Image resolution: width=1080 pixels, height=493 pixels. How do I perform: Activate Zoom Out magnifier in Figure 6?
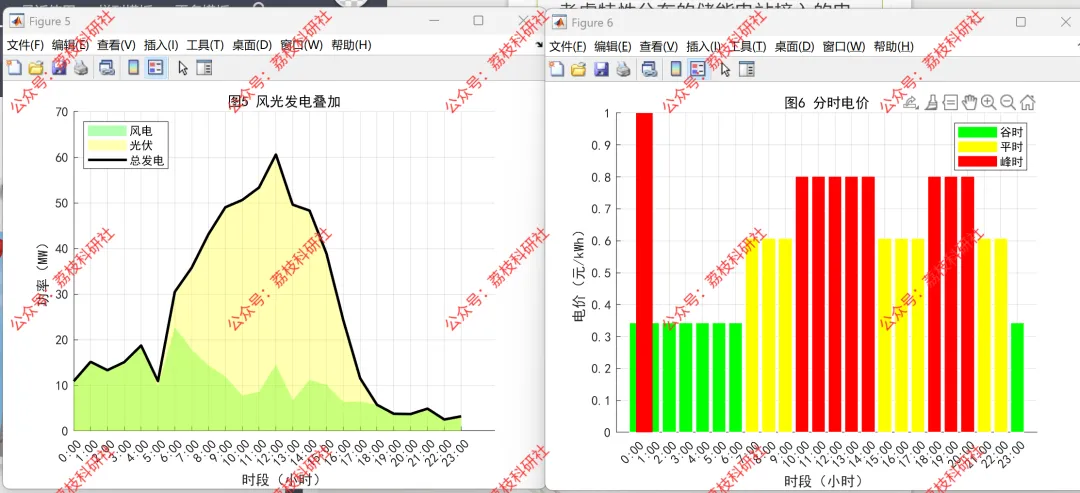click(1008, 103)
